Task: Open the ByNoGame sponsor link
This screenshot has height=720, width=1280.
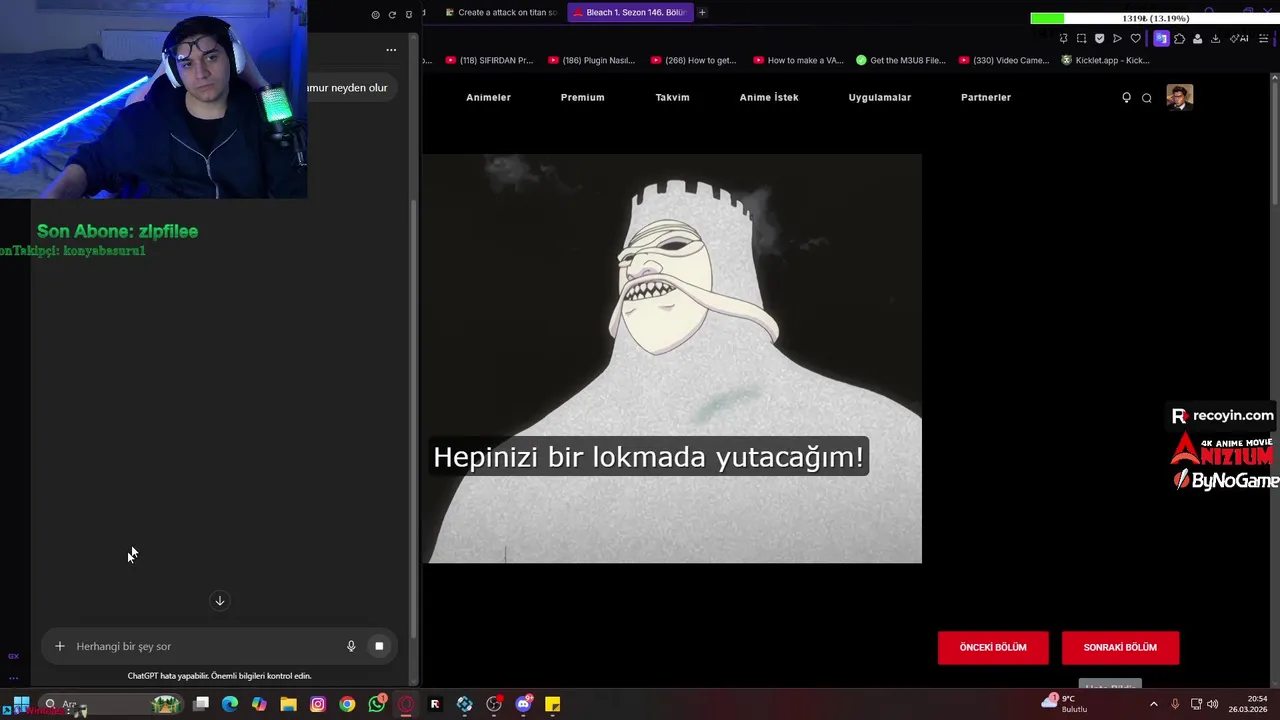Action: pyautogui.click(x=1226, y=481)
